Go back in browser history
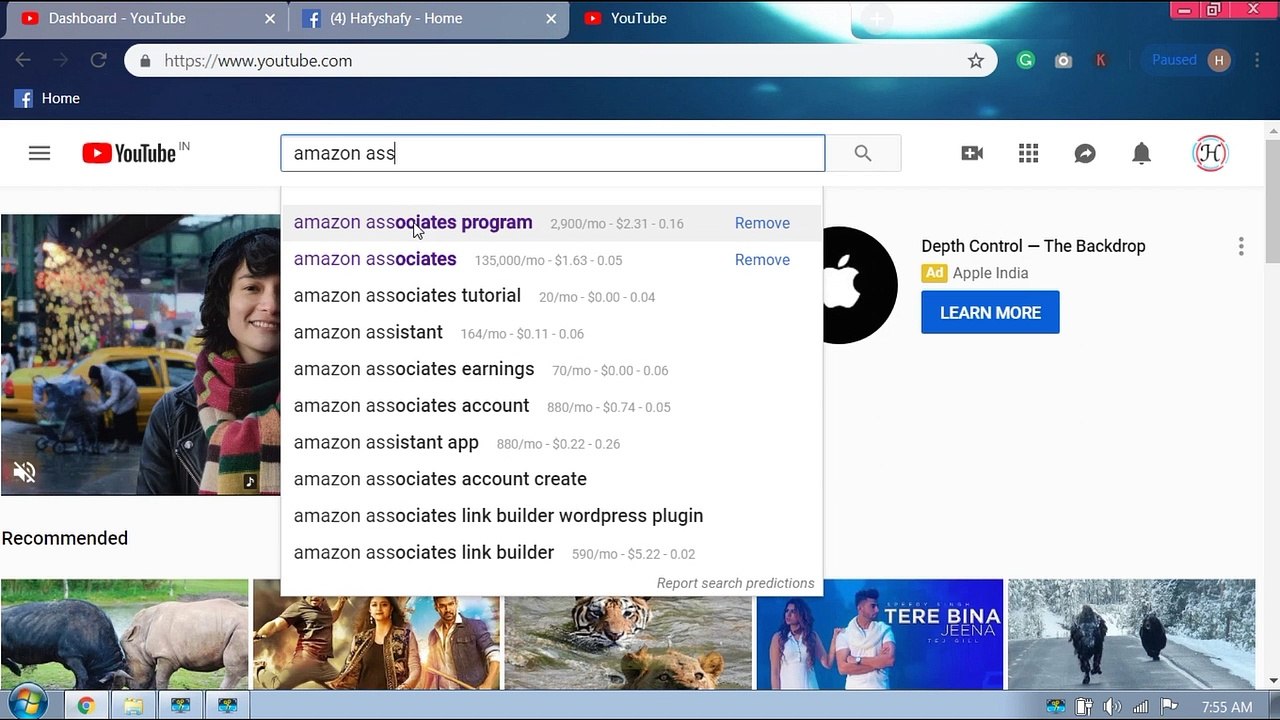1280x720 pixels. (23, 60)
